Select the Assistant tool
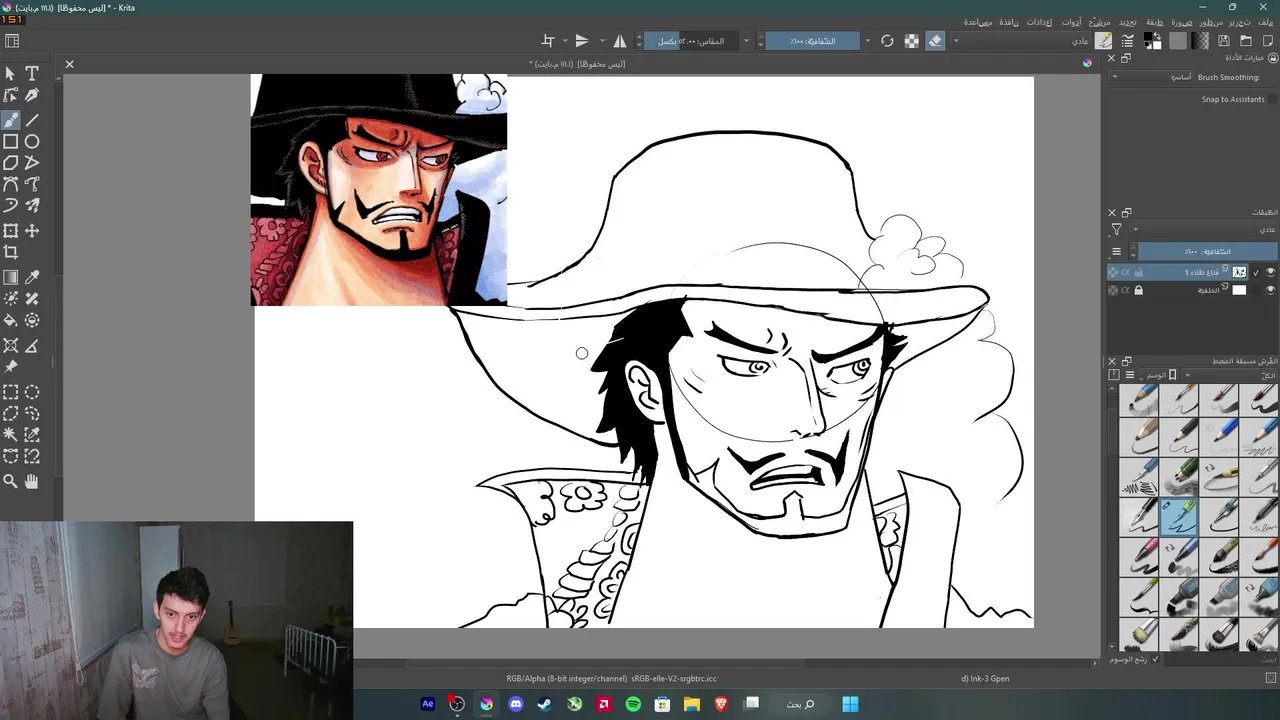Screen dimensions: 1280x720 11,345
